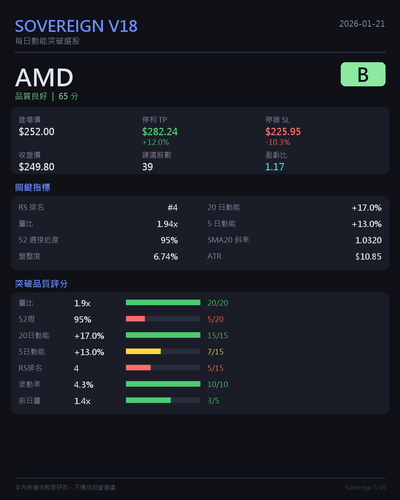Viewport: 400px width, 500px height.
Task: Click the $252.00 entry price
Action: point(37,132)
